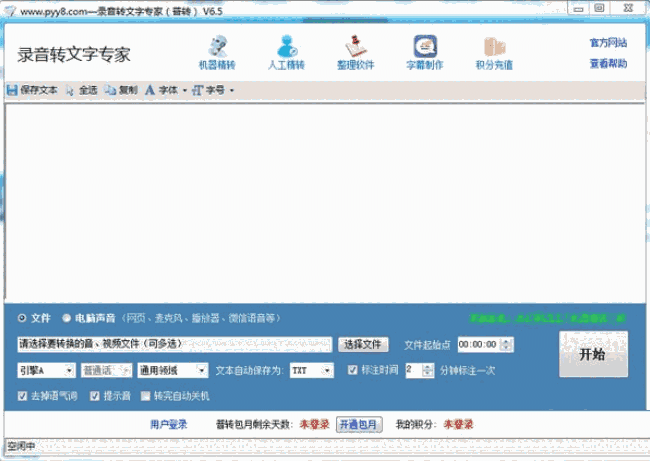Minimize the application window
The height and width of the screenshot is (461, 650).
579,8
